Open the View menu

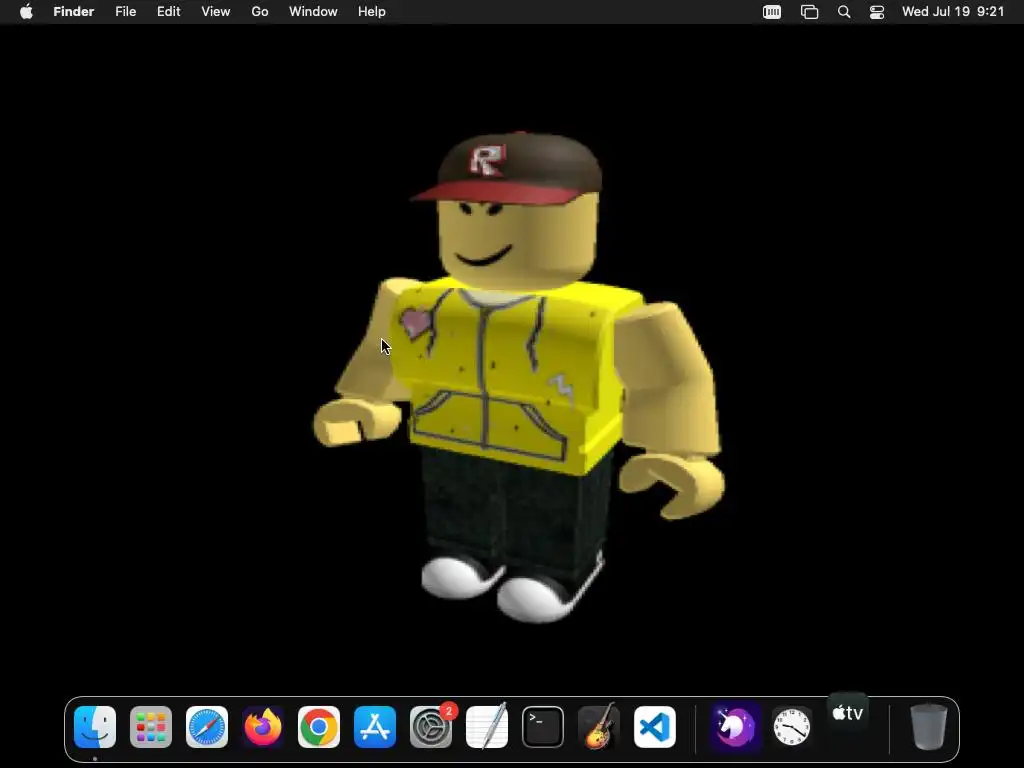tap(216, 12)
